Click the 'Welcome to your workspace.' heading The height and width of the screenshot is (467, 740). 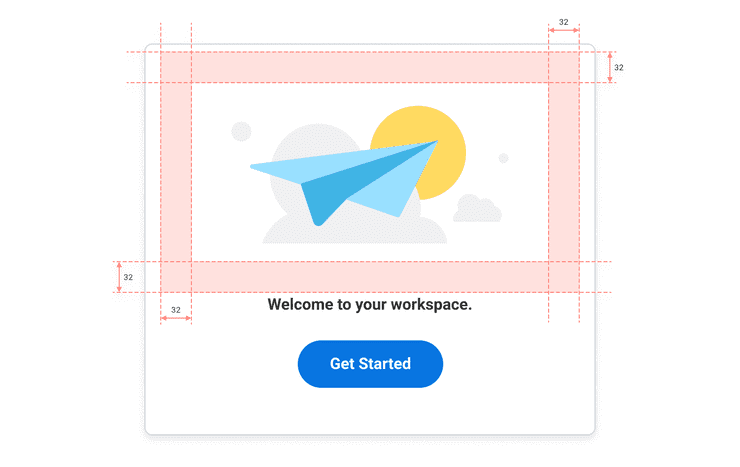point(370,305)
